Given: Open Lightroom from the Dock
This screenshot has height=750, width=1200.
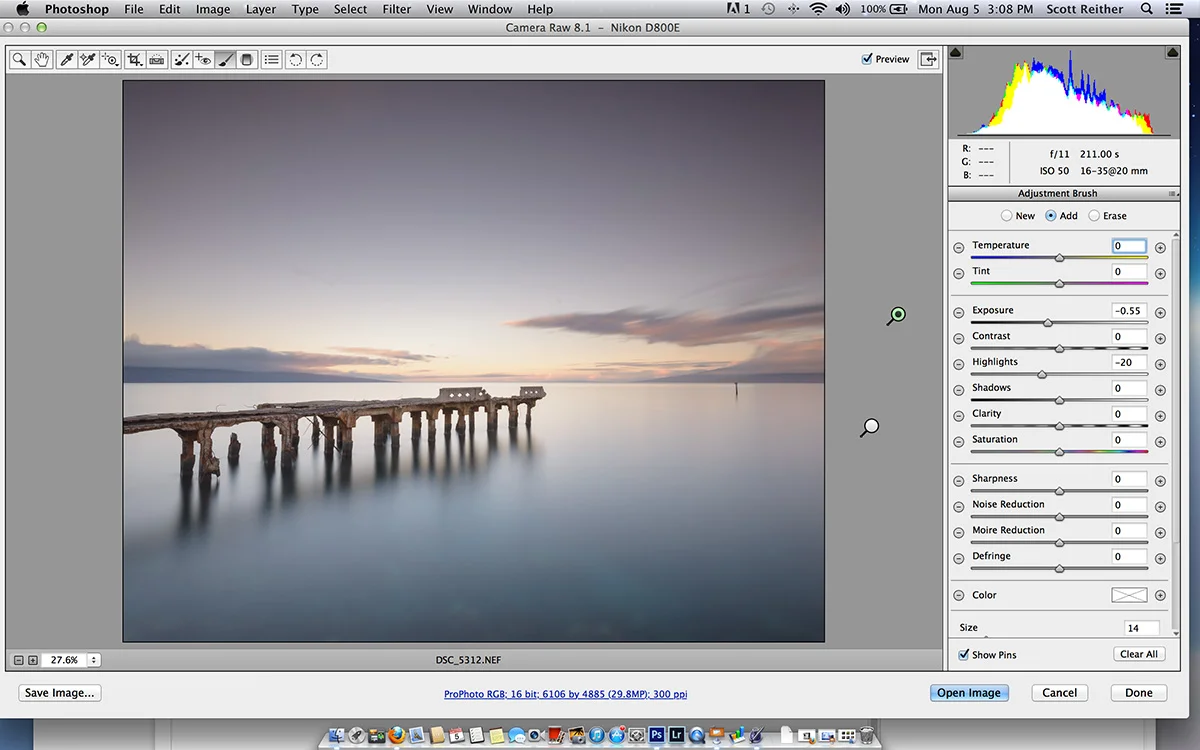Looking at the screenshot, I should [x=677, y=736].
